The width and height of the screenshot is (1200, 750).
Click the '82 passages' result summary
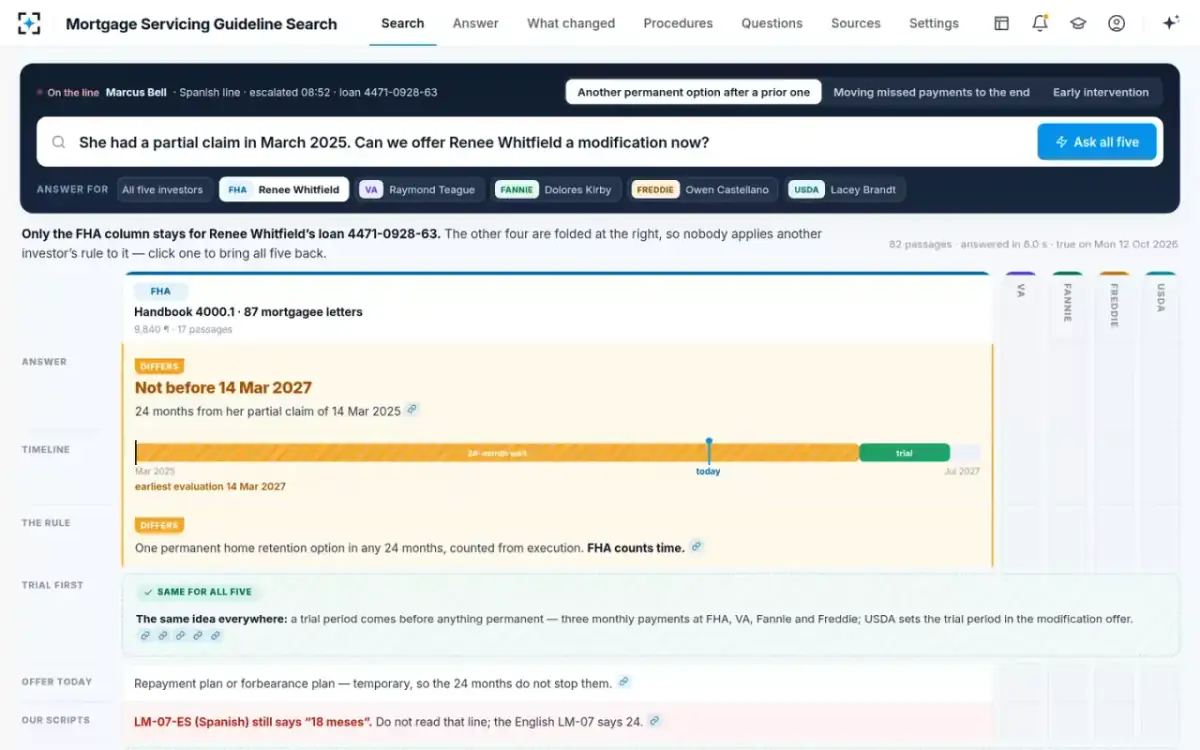pos(1033,244)
